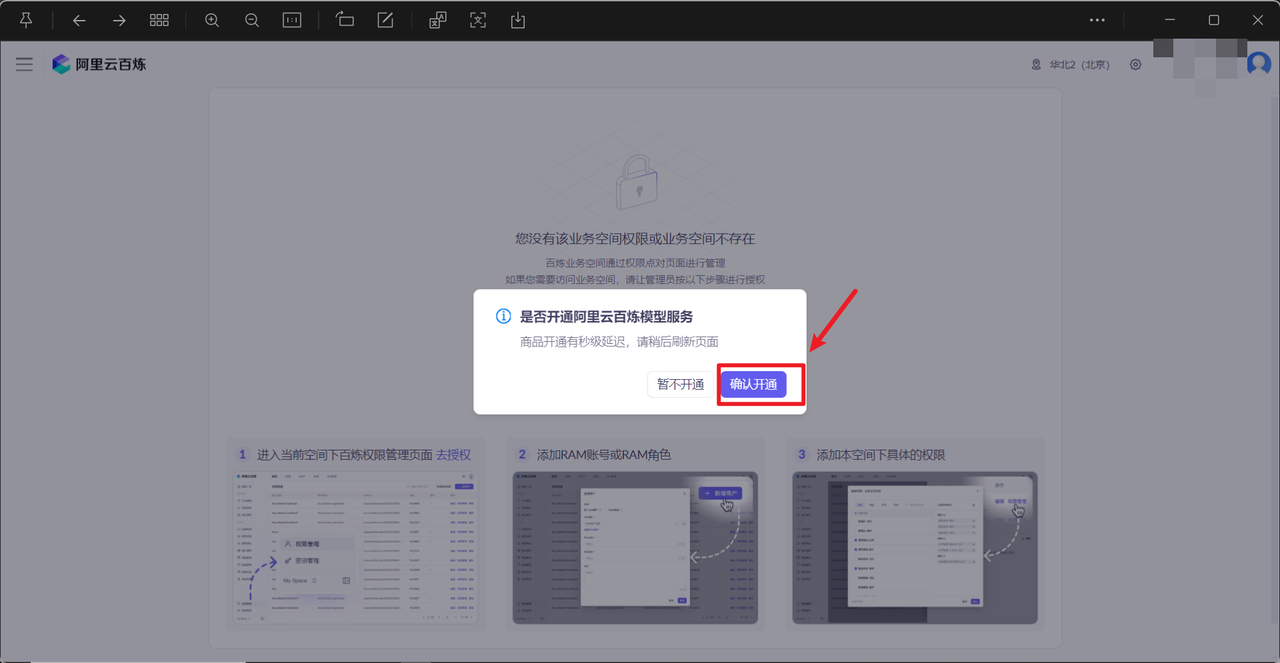The image size is (1280, 663).
Task: Open the thumbnail grid view
Action: click(159, 20)
